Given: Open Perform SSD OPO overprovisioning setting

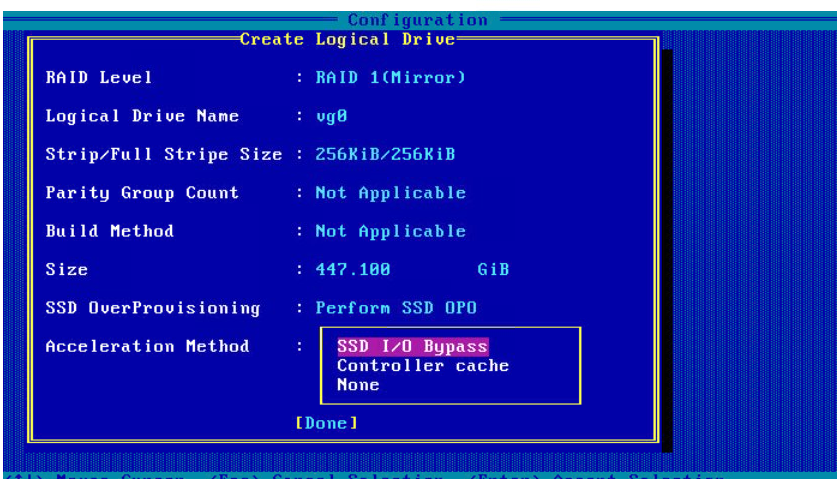Looking at the screenshot, I should 396,308.
